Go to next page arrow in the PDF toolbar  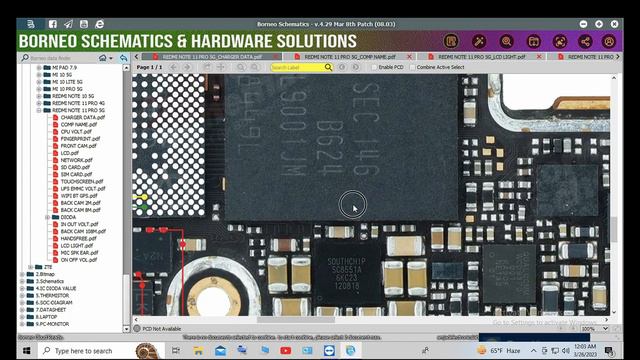187,67
